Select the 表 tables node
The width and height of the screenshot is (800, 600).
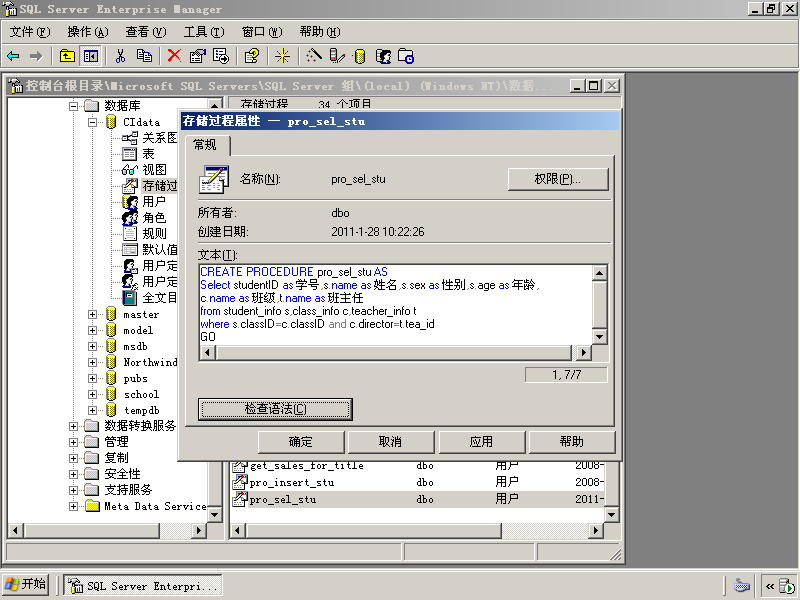(x=148, y=154)
